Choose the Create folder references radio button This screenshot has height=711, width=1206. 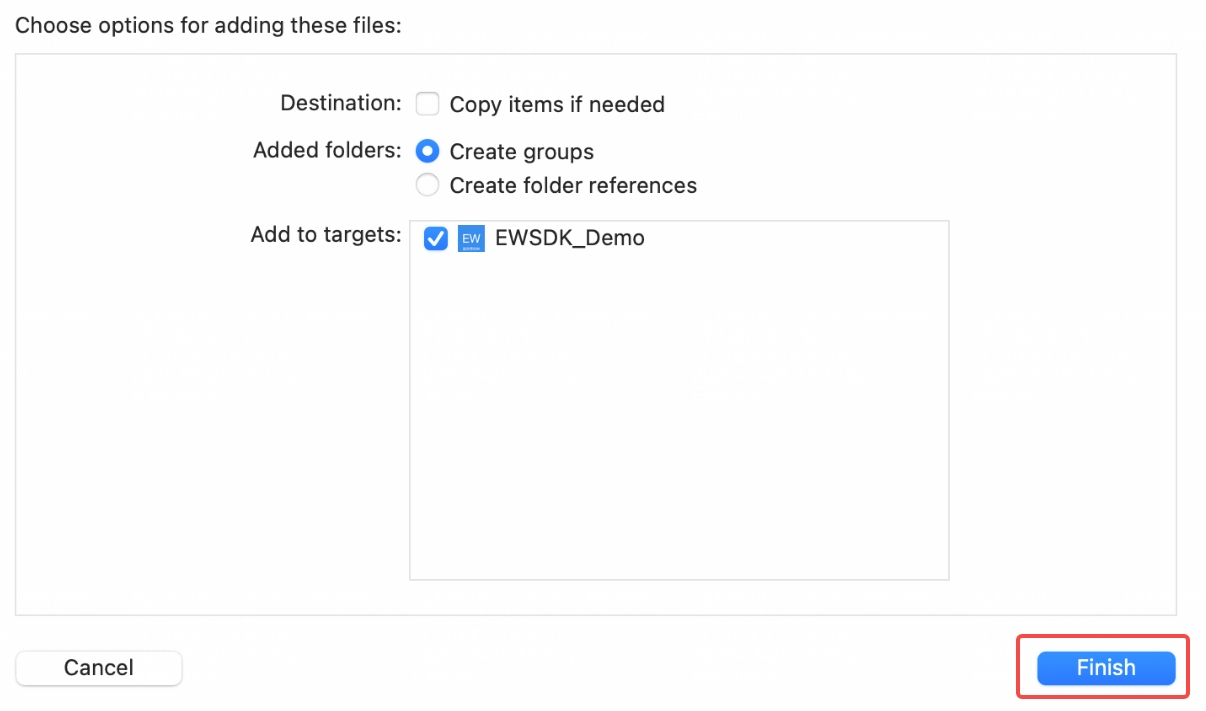point(428,185)
